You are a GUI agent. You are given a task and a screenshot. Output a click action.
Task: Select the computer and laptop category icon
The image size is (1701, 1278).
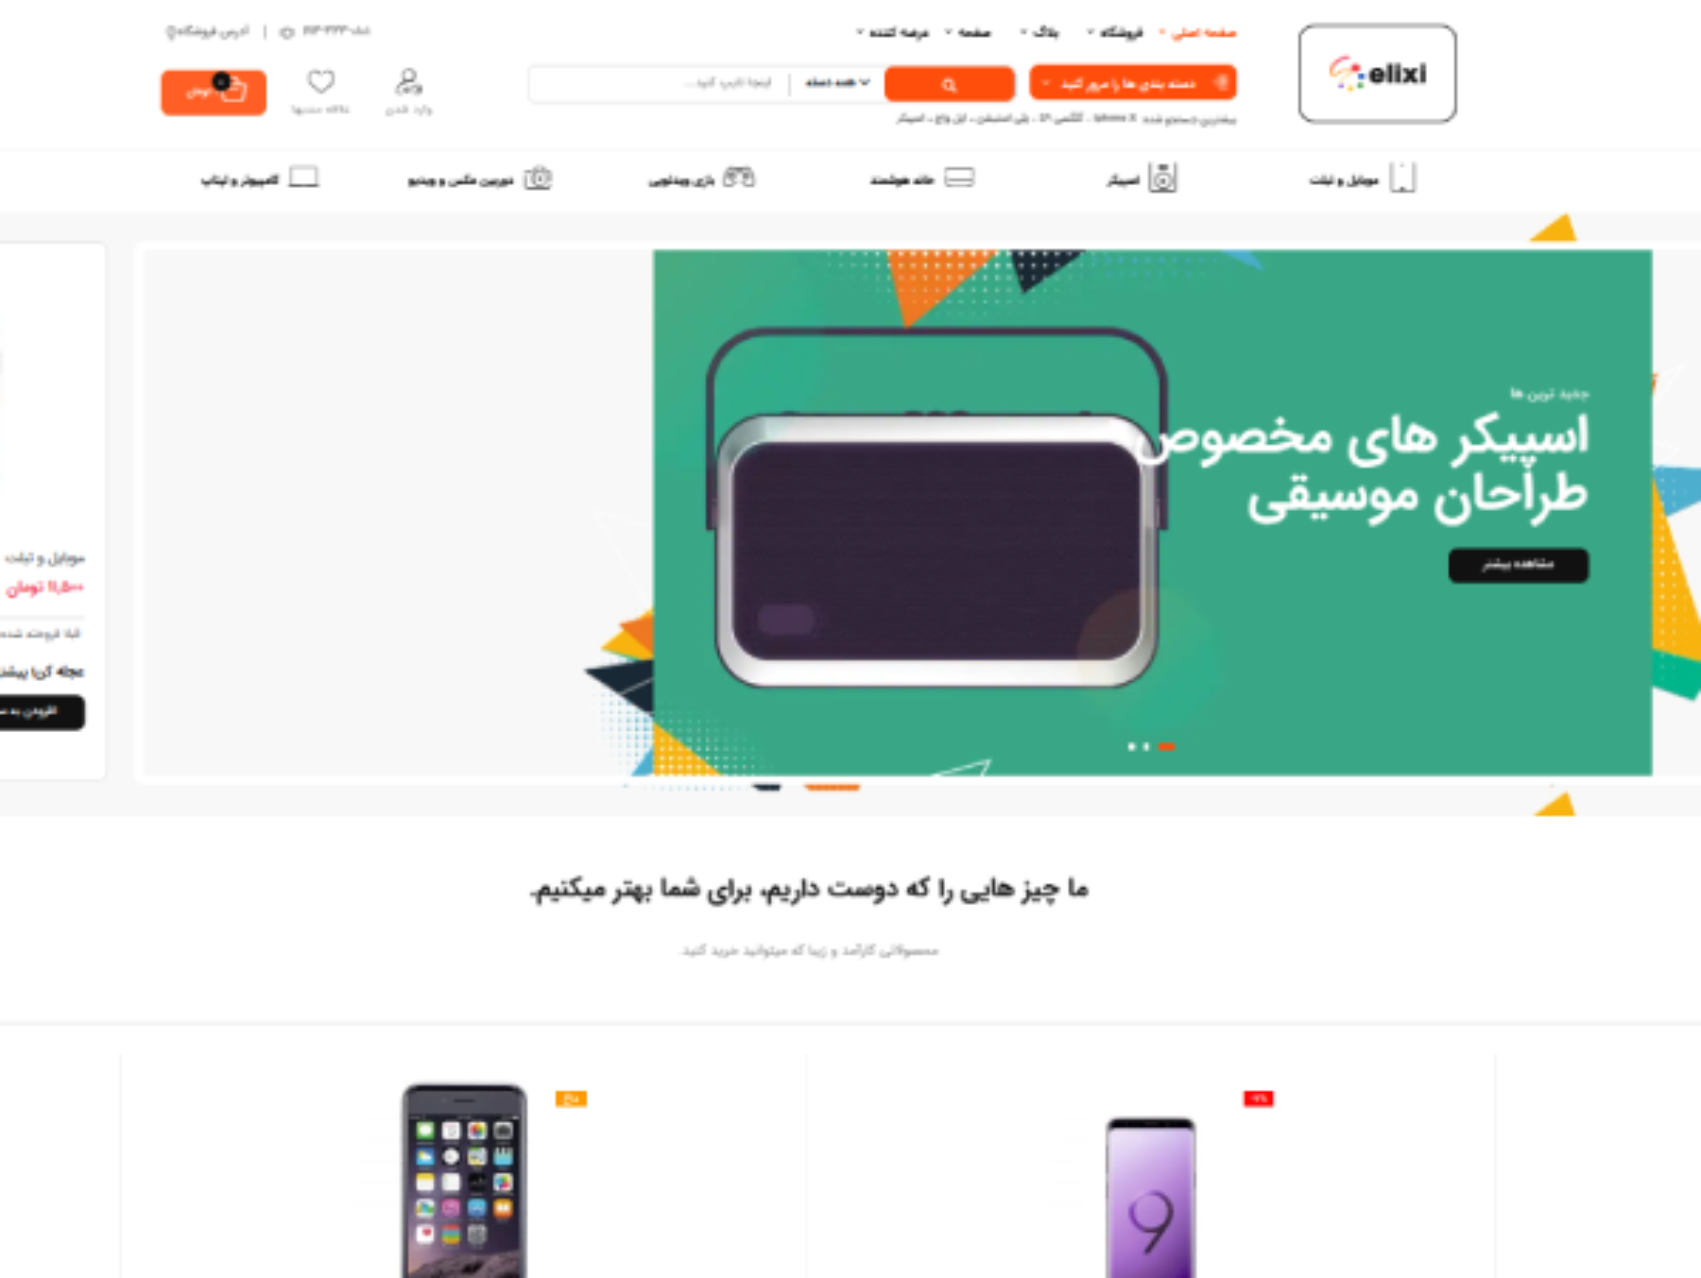(304, 178)
